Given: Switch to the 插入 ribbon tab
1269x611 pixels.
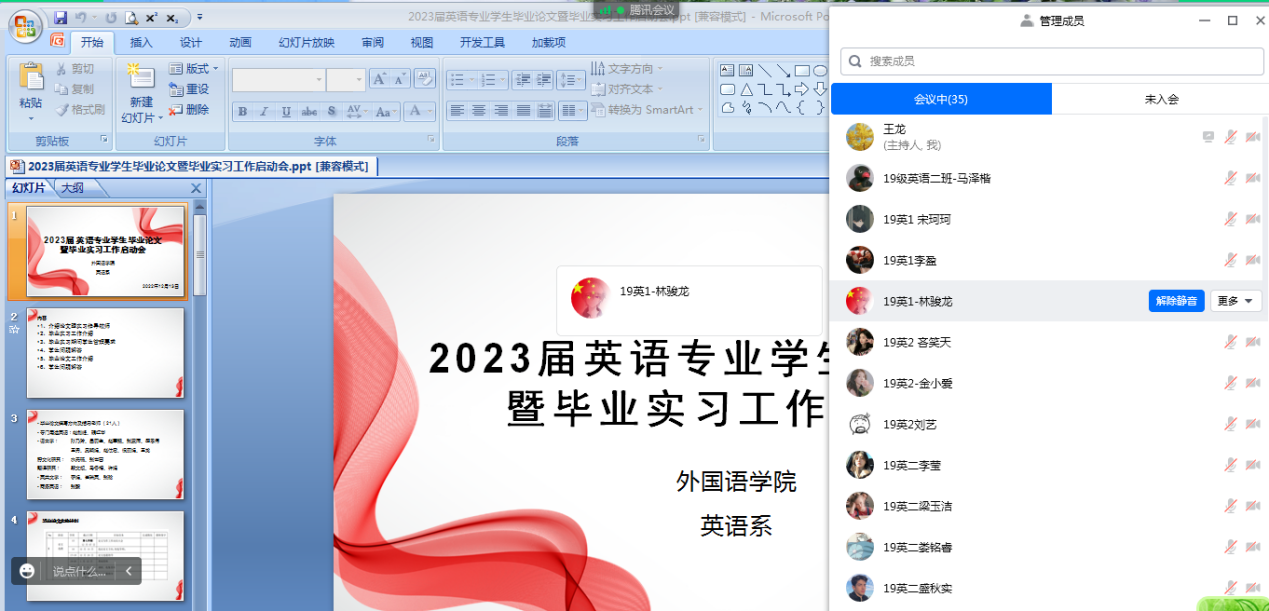Looking at the screenshot, I should (x=141, y=42).
